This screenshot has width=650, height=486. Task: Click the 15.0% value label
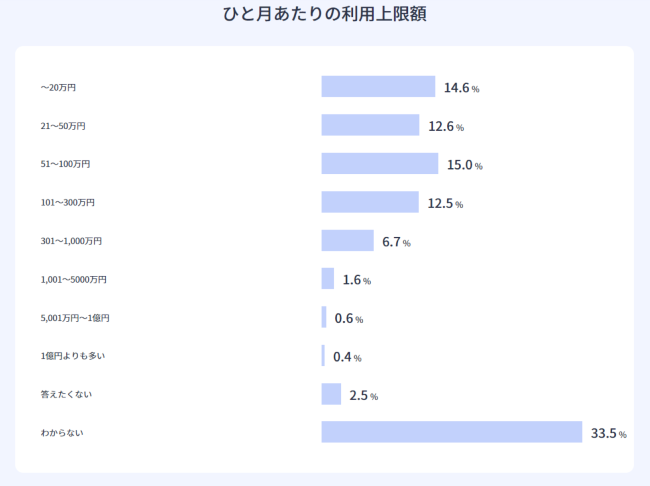(x=463, y=165)
